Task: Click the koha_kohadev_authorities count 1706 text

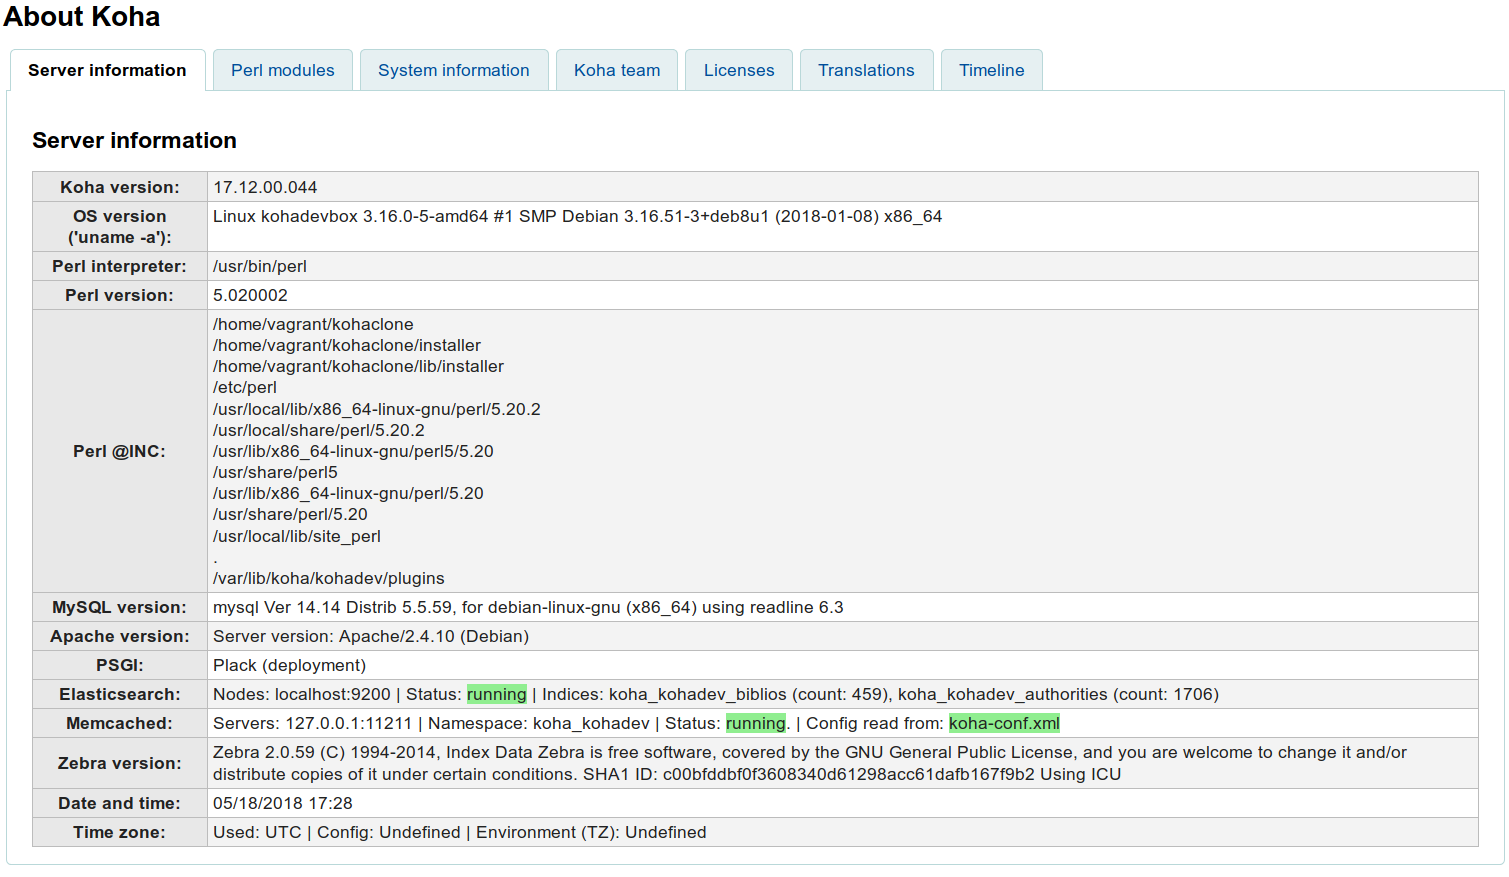Action: 1058,694
